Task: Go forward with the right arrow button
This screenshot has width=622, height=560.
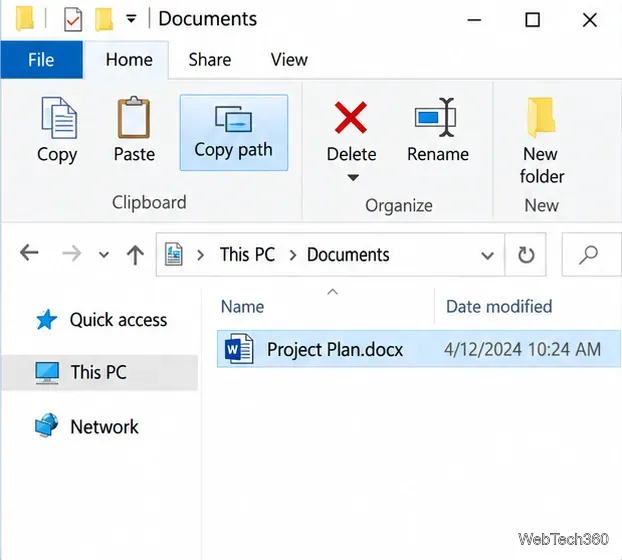Action: click(72, 253)
